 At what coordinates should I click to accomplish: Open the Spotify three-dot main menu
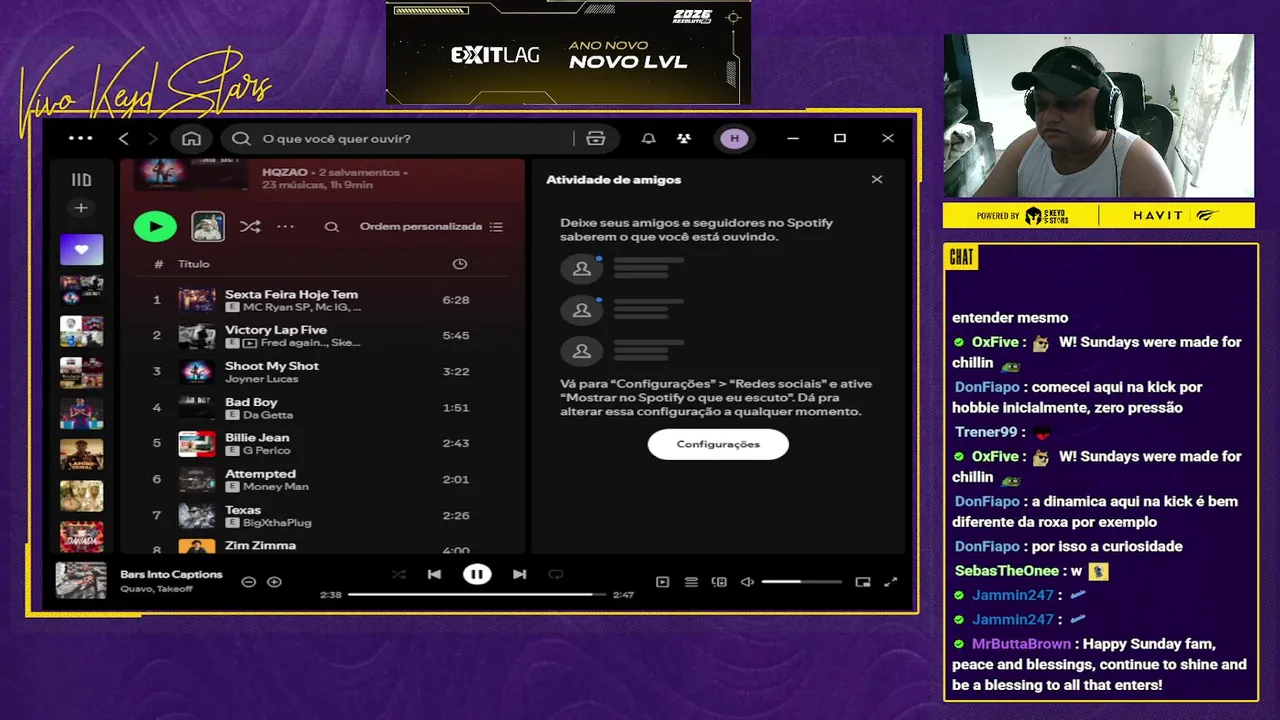pyautogui.click(x=80, y=138)
